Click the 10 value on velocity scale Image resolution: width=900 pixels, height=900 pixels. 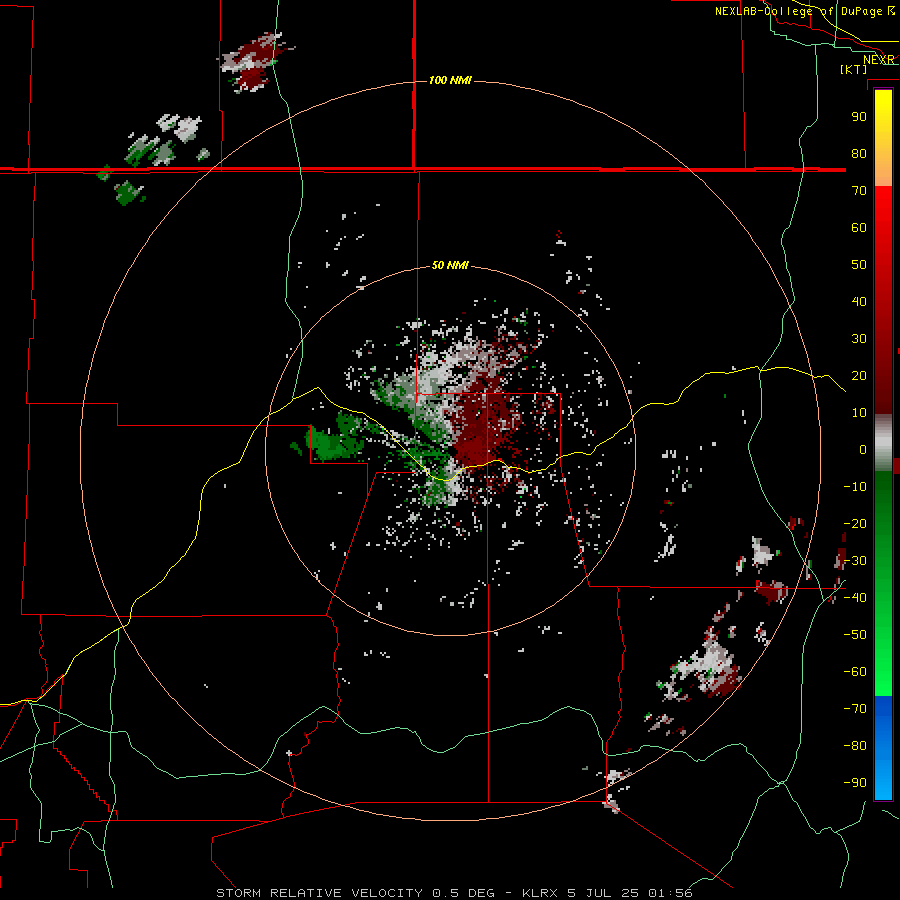pyautogui.click(x=859, y=413)
